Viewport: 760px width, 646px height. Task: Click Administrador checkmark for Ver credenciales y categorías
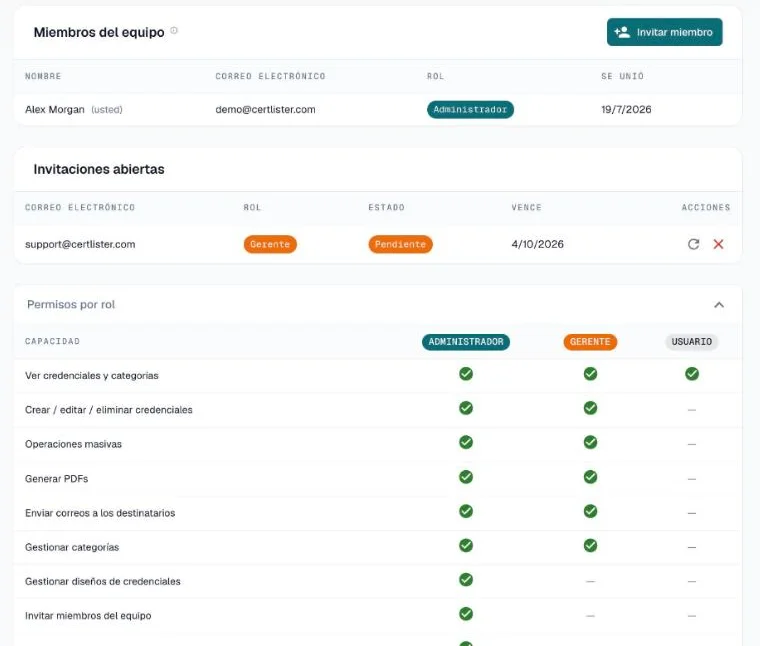pos(466,374)
